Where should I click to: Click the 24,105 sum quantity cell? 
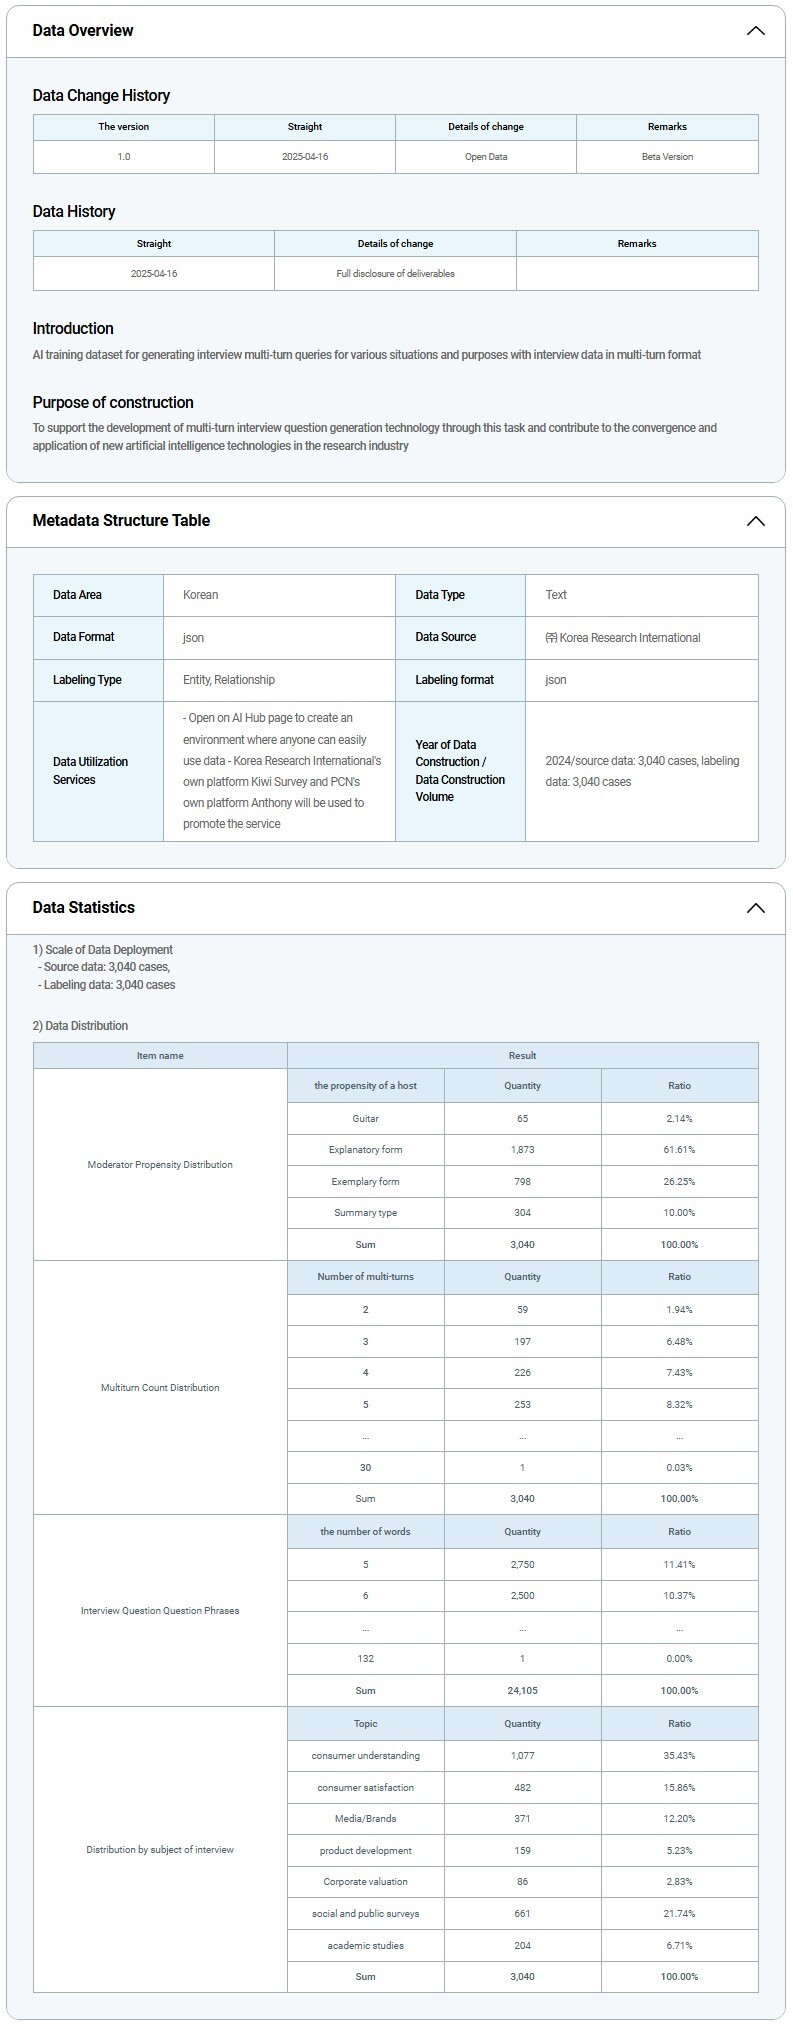[x=522, y=1691]
